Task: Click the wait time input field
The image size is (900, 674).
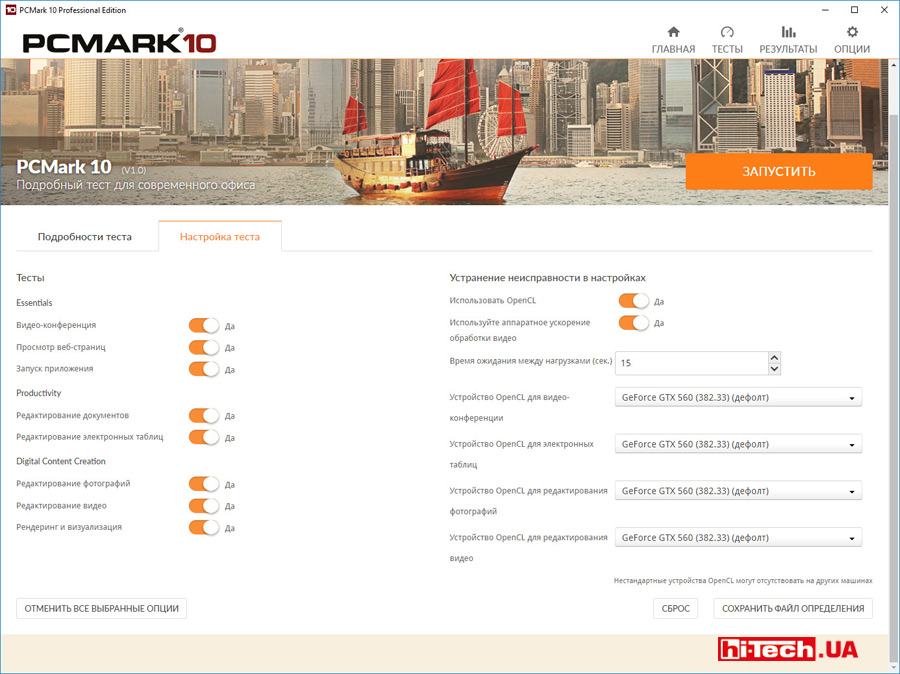Action: (x=690, y=363)
